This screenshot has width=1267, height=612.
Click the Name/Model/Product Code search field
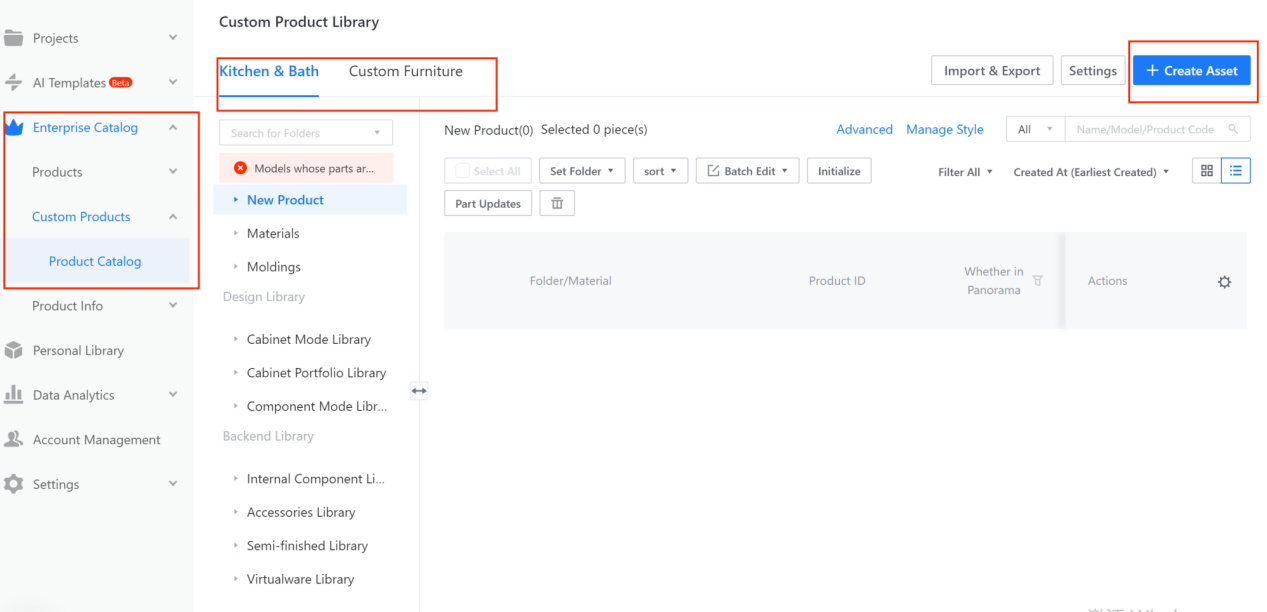pos(1145,129)
